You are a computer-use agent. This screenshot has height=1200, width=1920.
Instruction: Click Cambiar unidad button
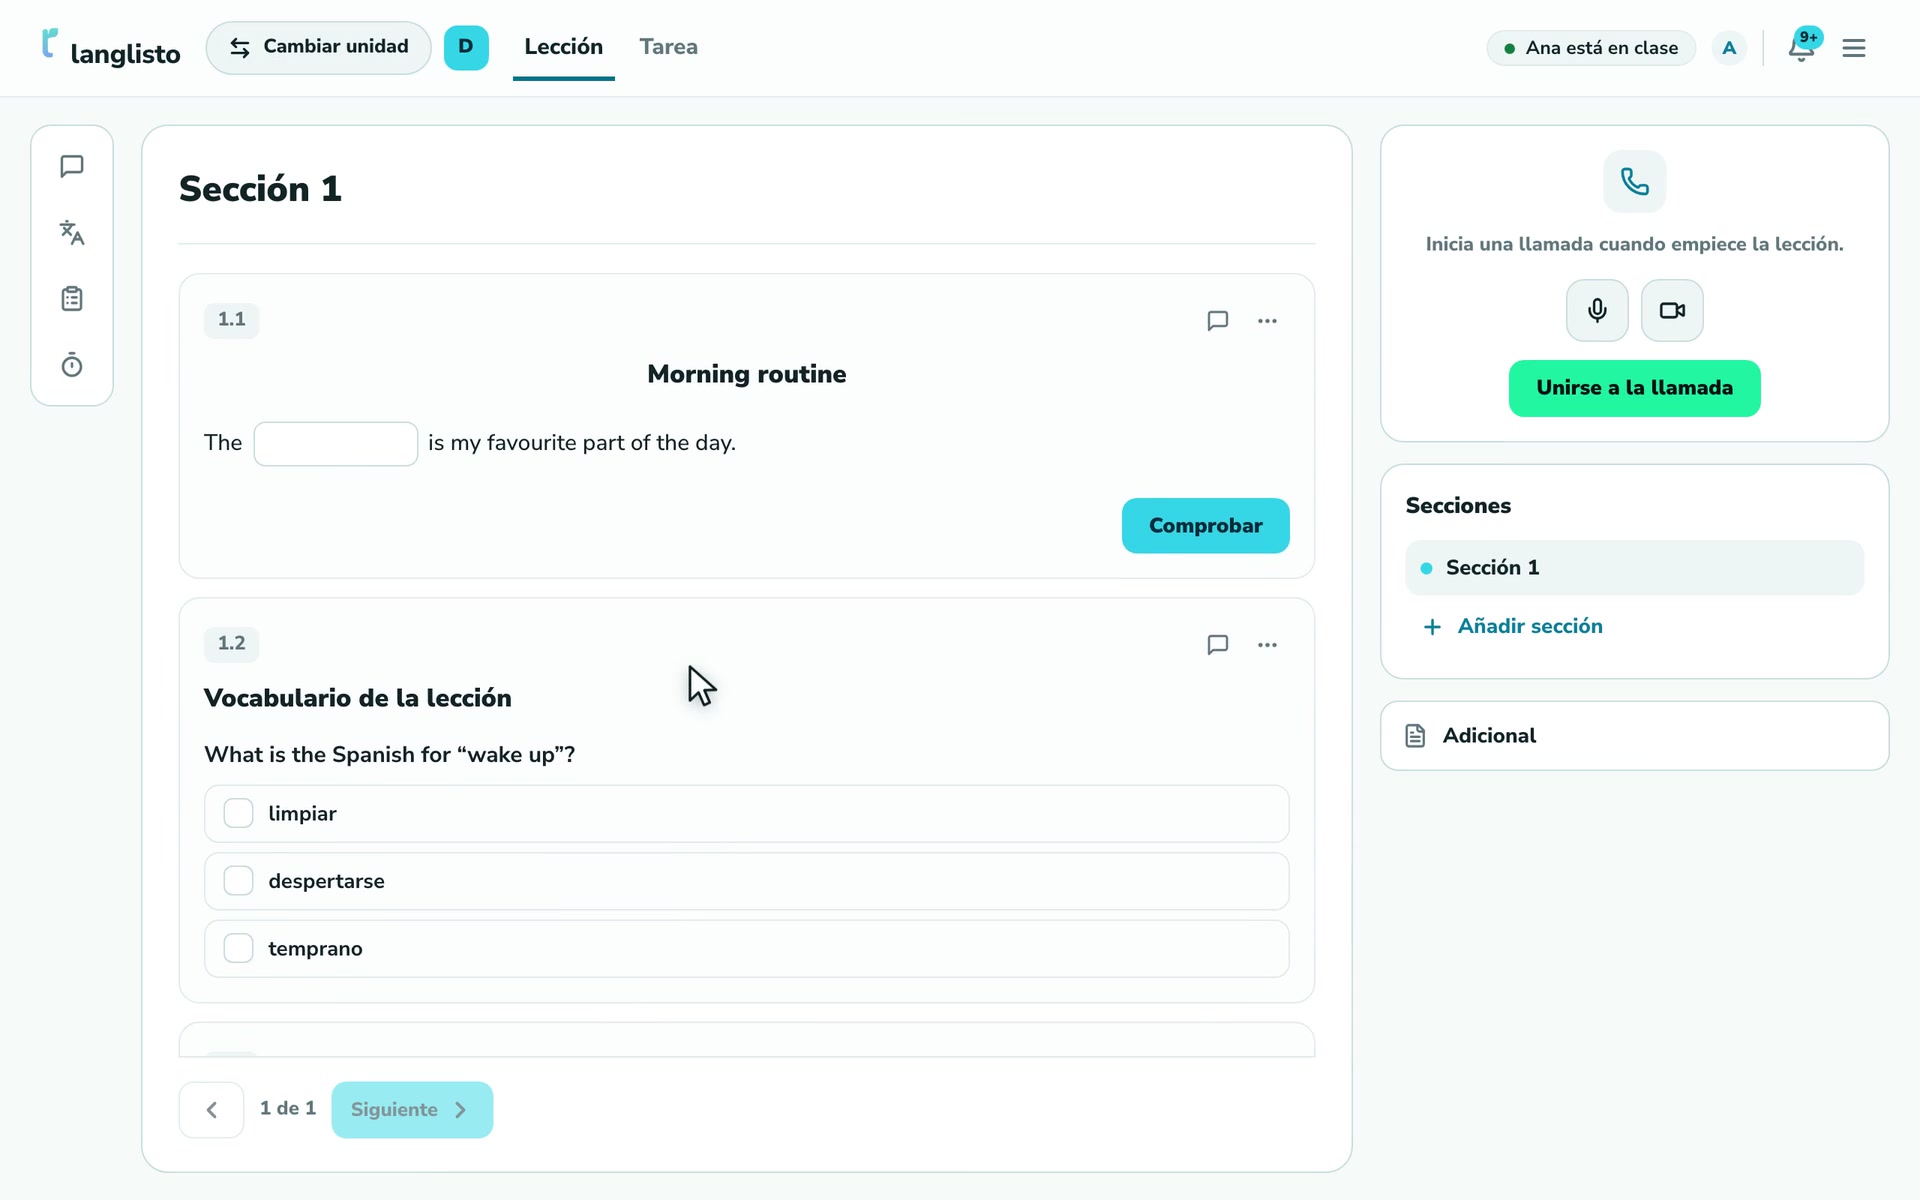click(318, 48)
